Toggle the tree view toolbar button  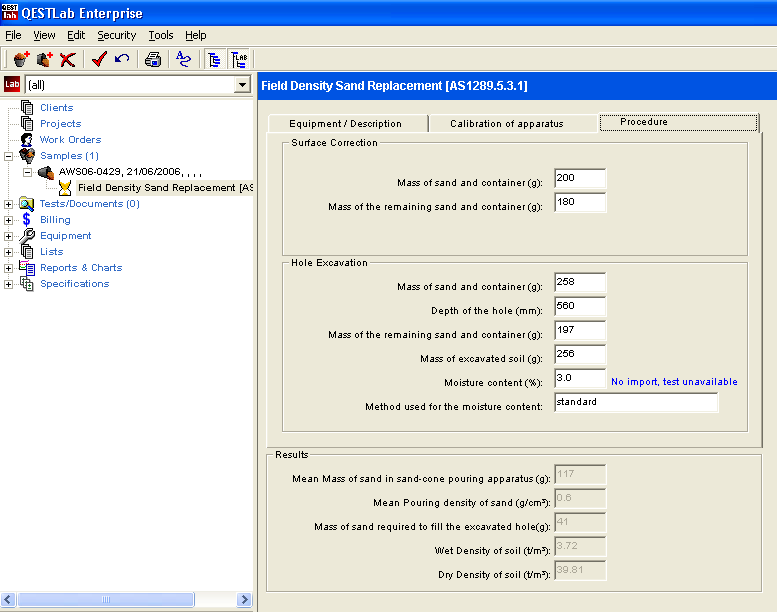point(214,59)
